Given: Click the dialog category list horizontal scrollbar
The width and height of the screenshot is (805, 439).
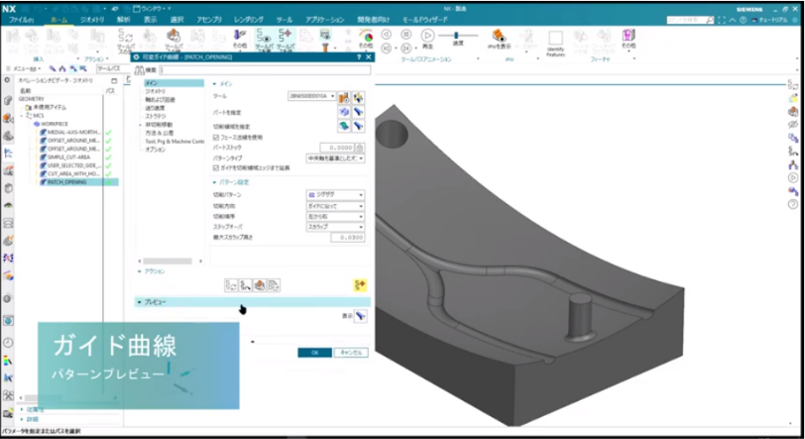Looking at the screenshot, I should (x=167, y=261).
